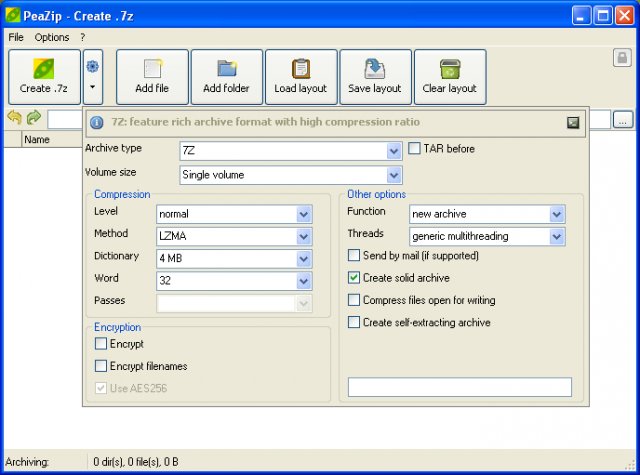Click the Save layout toolbar button
Screen dimensions: 640x475
pyautogui.click(x=376, y=77)
